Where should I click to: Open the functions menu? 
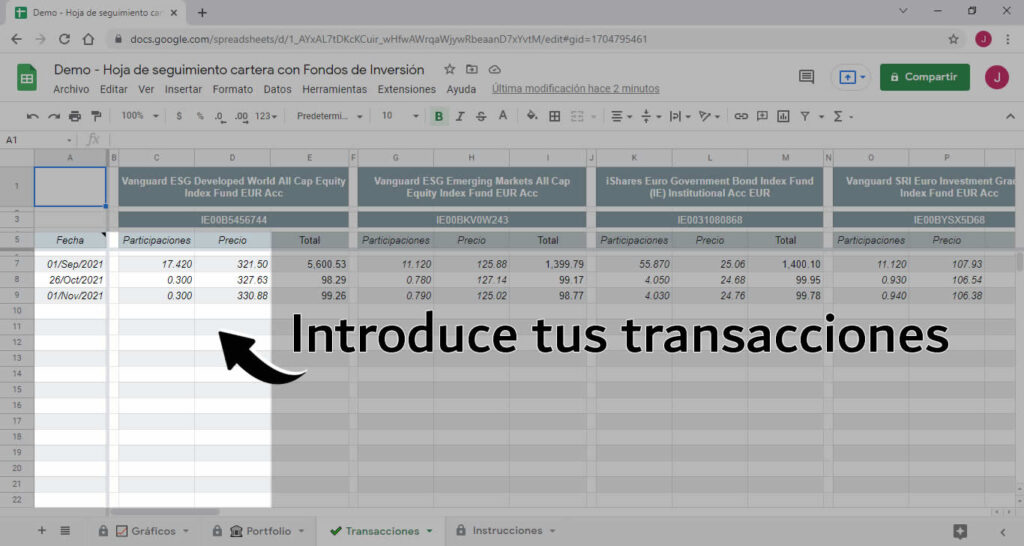(842, 116)
